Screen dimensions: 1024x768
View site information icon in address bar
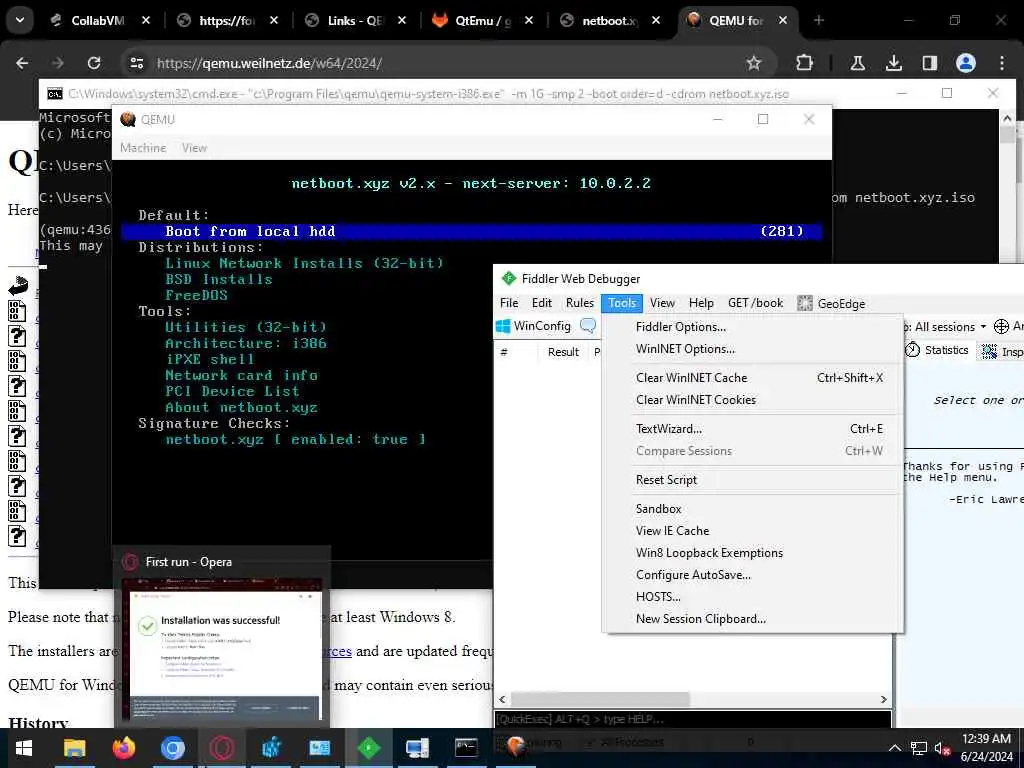pos(136,63)
